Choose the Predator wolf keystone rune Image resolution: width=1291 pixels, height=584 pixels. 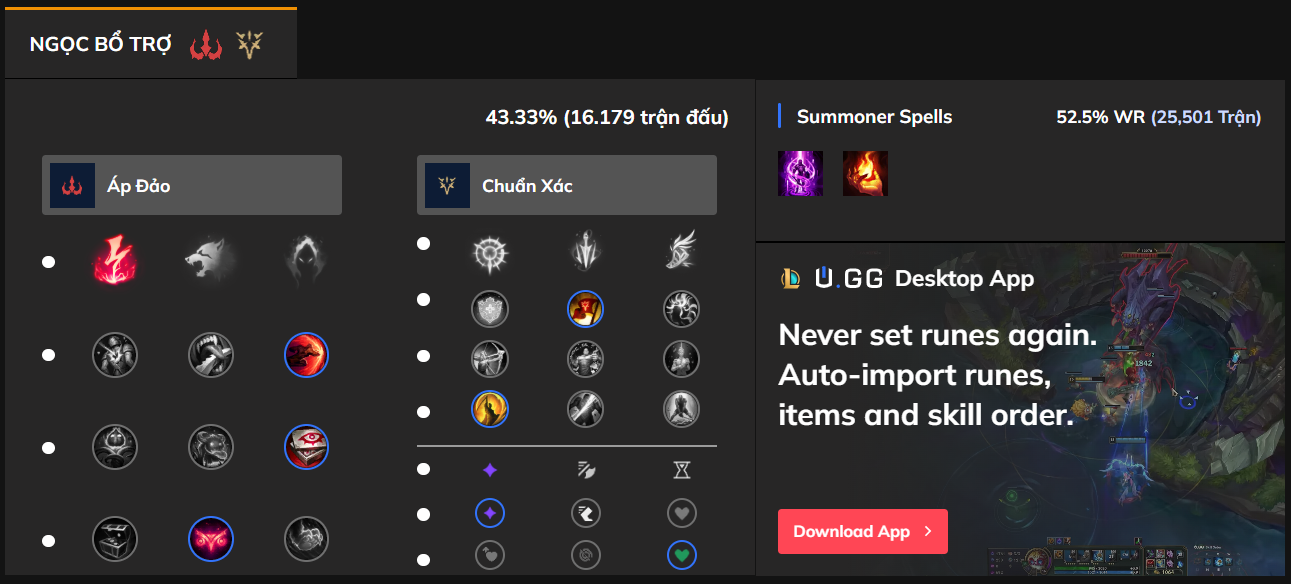tap(210, 262)
